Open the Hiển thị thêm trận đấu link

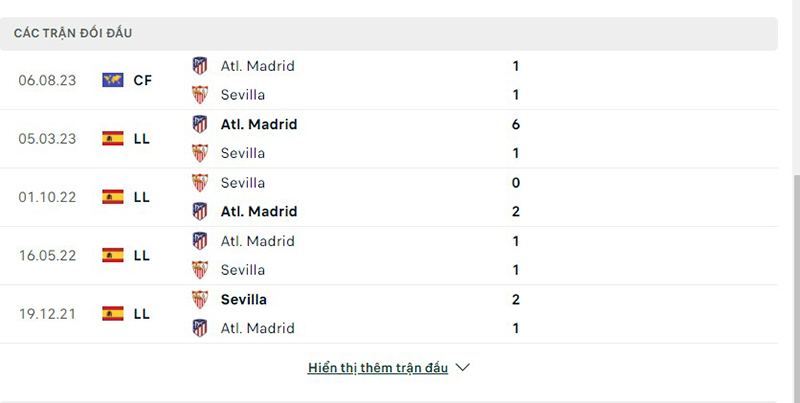pos(376,367)
